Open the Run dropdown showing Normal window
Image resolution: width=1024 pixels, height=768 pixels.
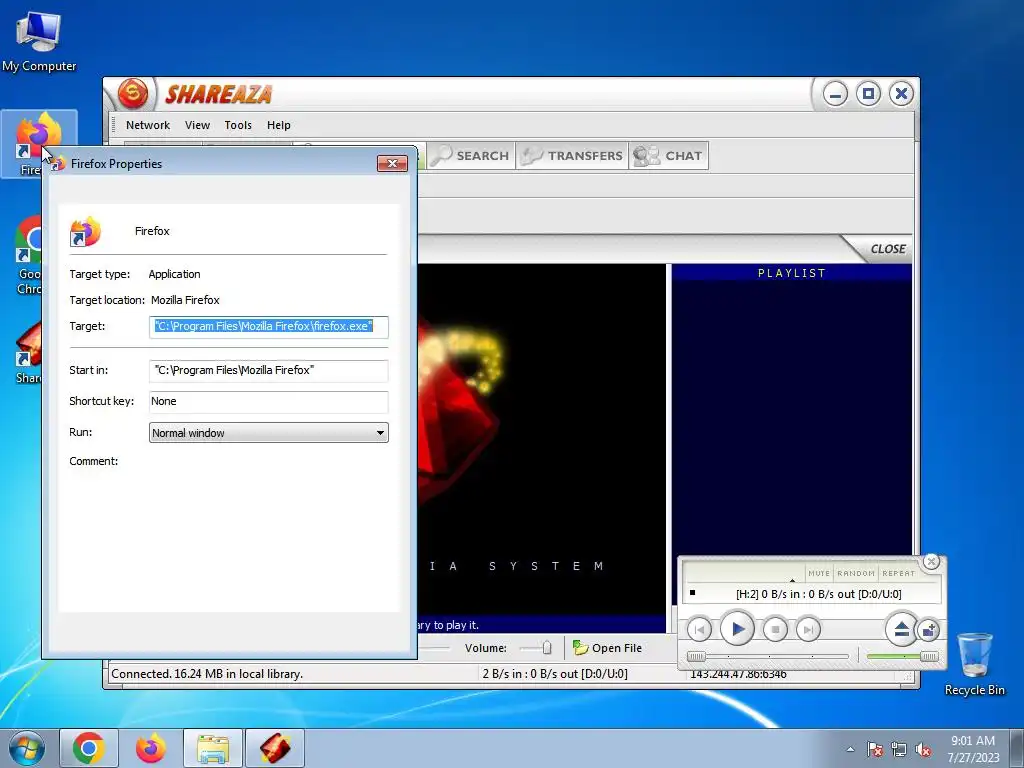coord(268,432)
